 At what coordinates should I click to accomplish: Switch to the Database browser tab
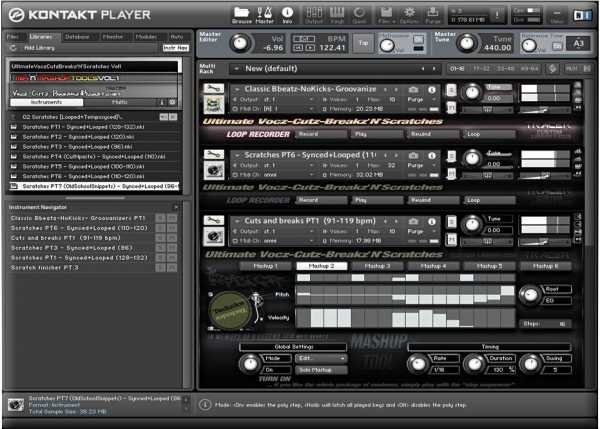tap(77, 37)
